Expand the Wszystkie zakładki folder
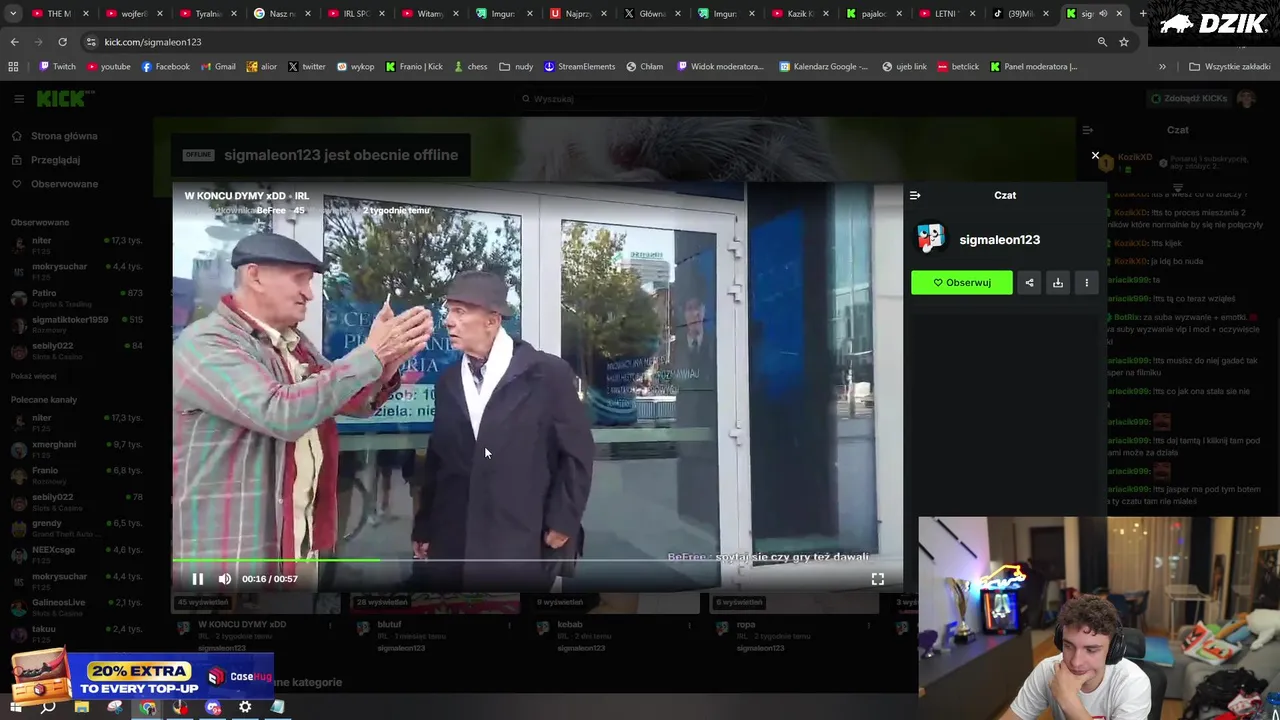1280x720 pixels. (1229, 67)
